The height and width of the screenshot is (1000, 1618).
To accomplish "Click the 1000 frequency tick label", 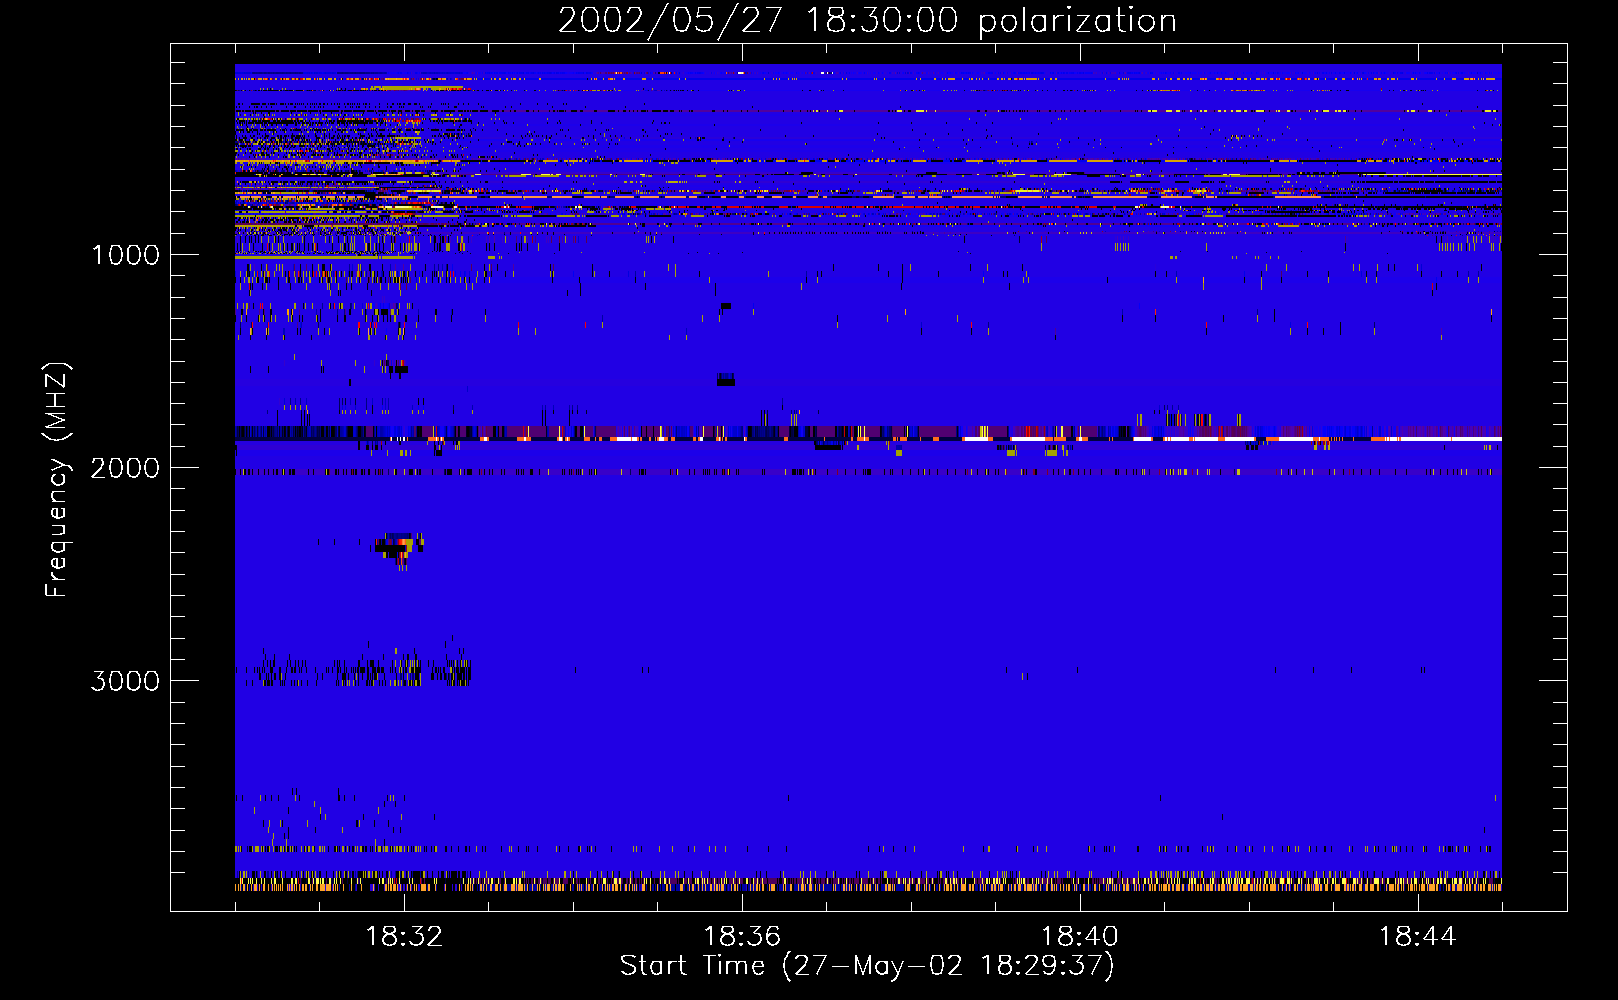I will click(x=125, y=255).
